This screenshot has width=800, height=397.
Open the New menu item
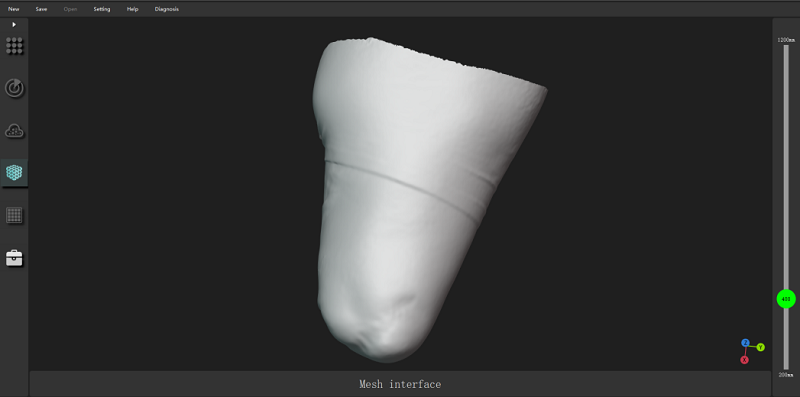pos(14,9)
